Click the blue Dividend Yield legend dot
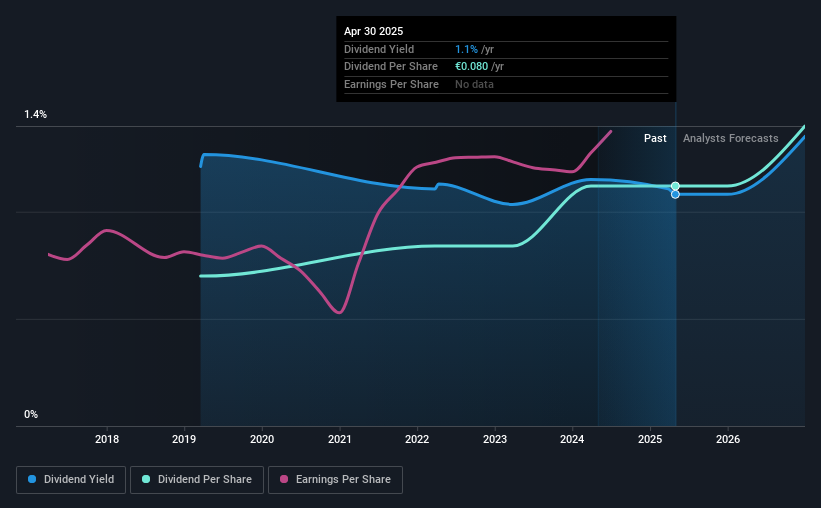This screenshot has width=821, height=508. pos(32,479)
